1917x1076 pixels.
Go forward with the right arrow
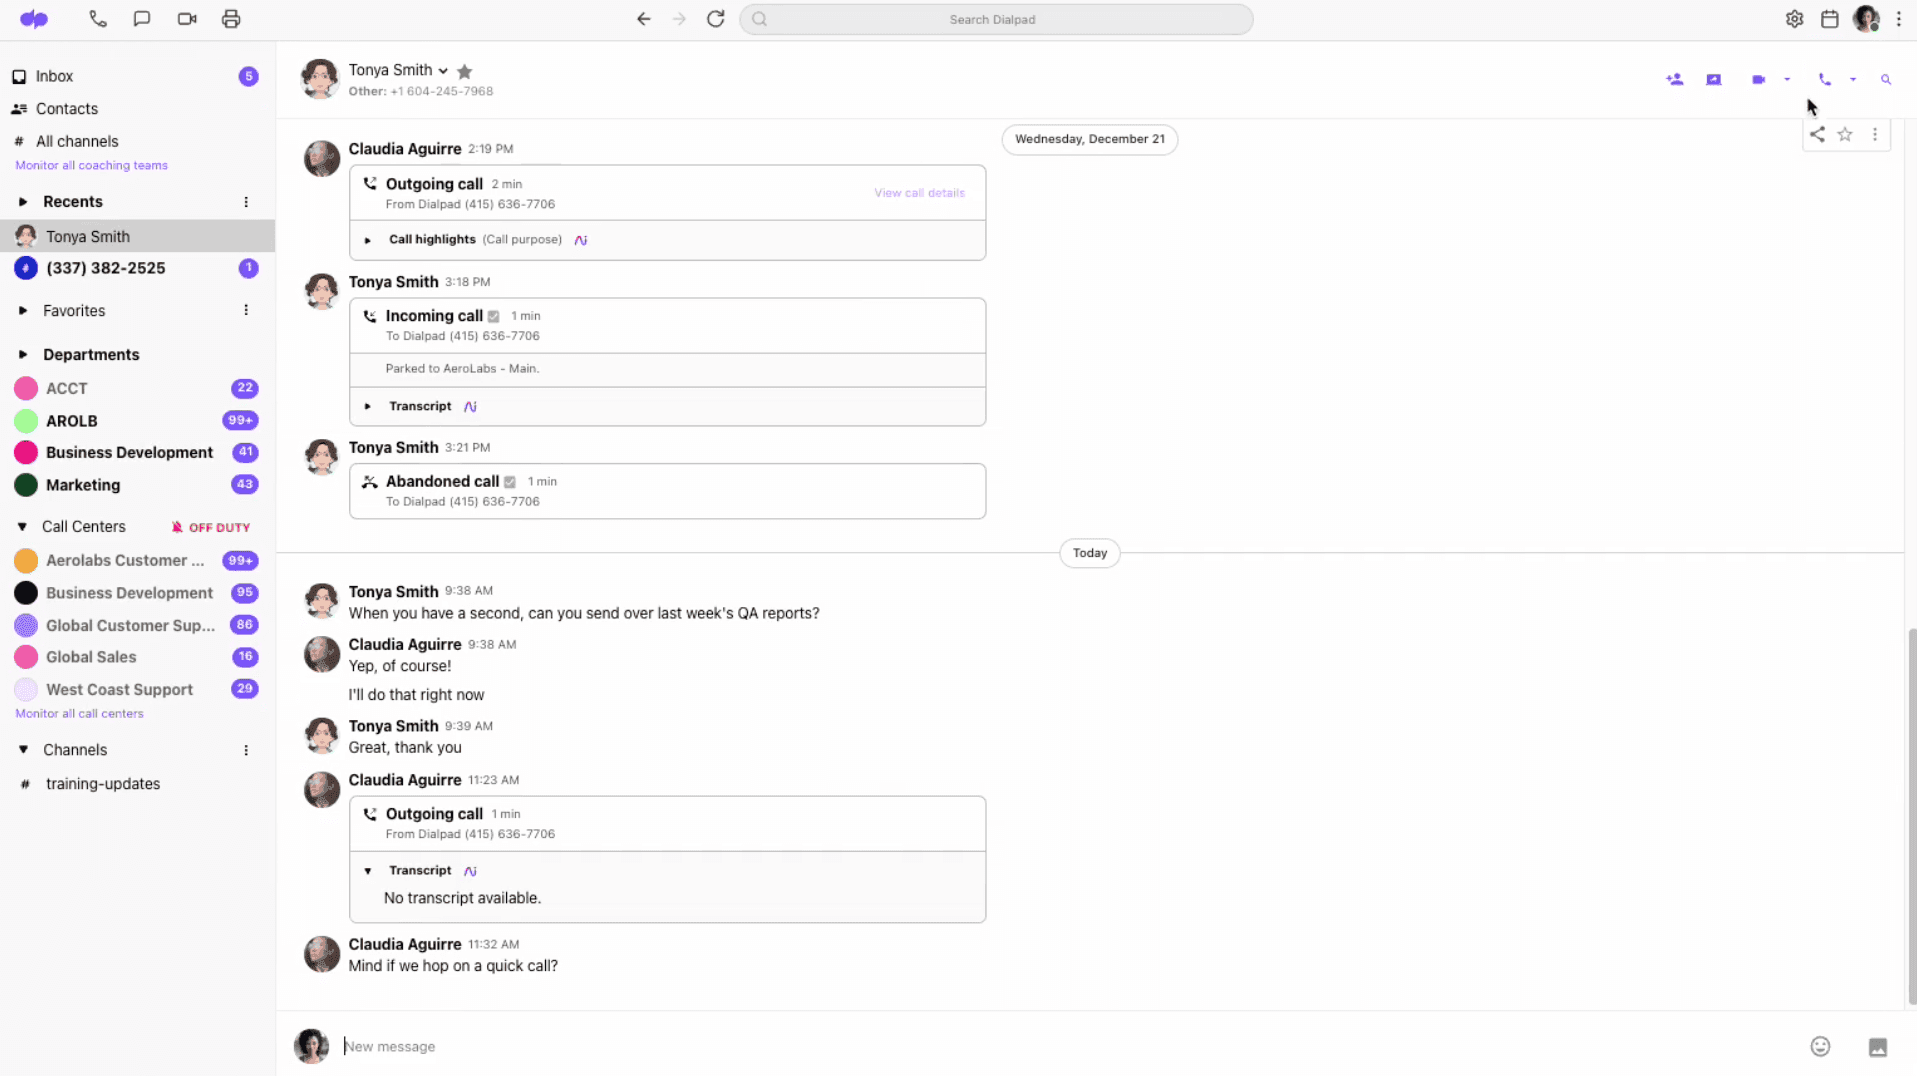679,19
